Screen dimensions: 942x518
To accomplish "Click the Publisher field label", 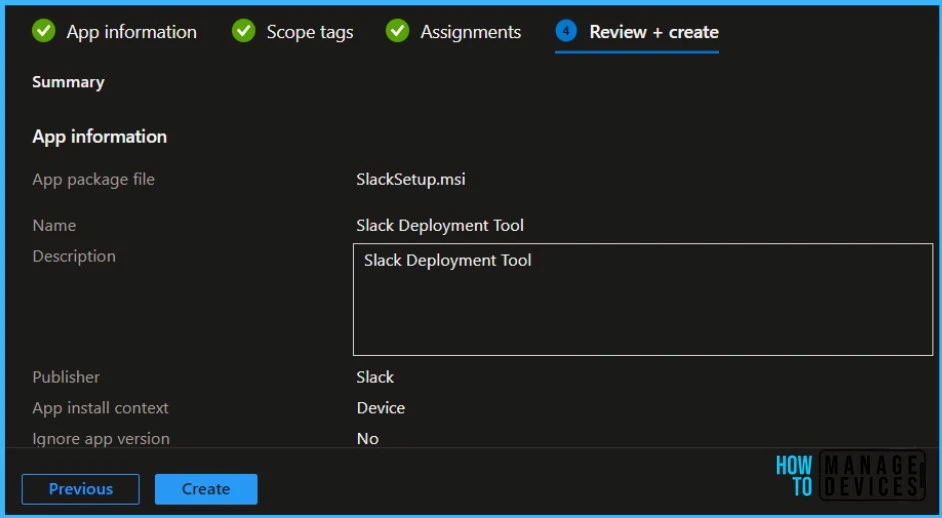I will pos(66,377).
